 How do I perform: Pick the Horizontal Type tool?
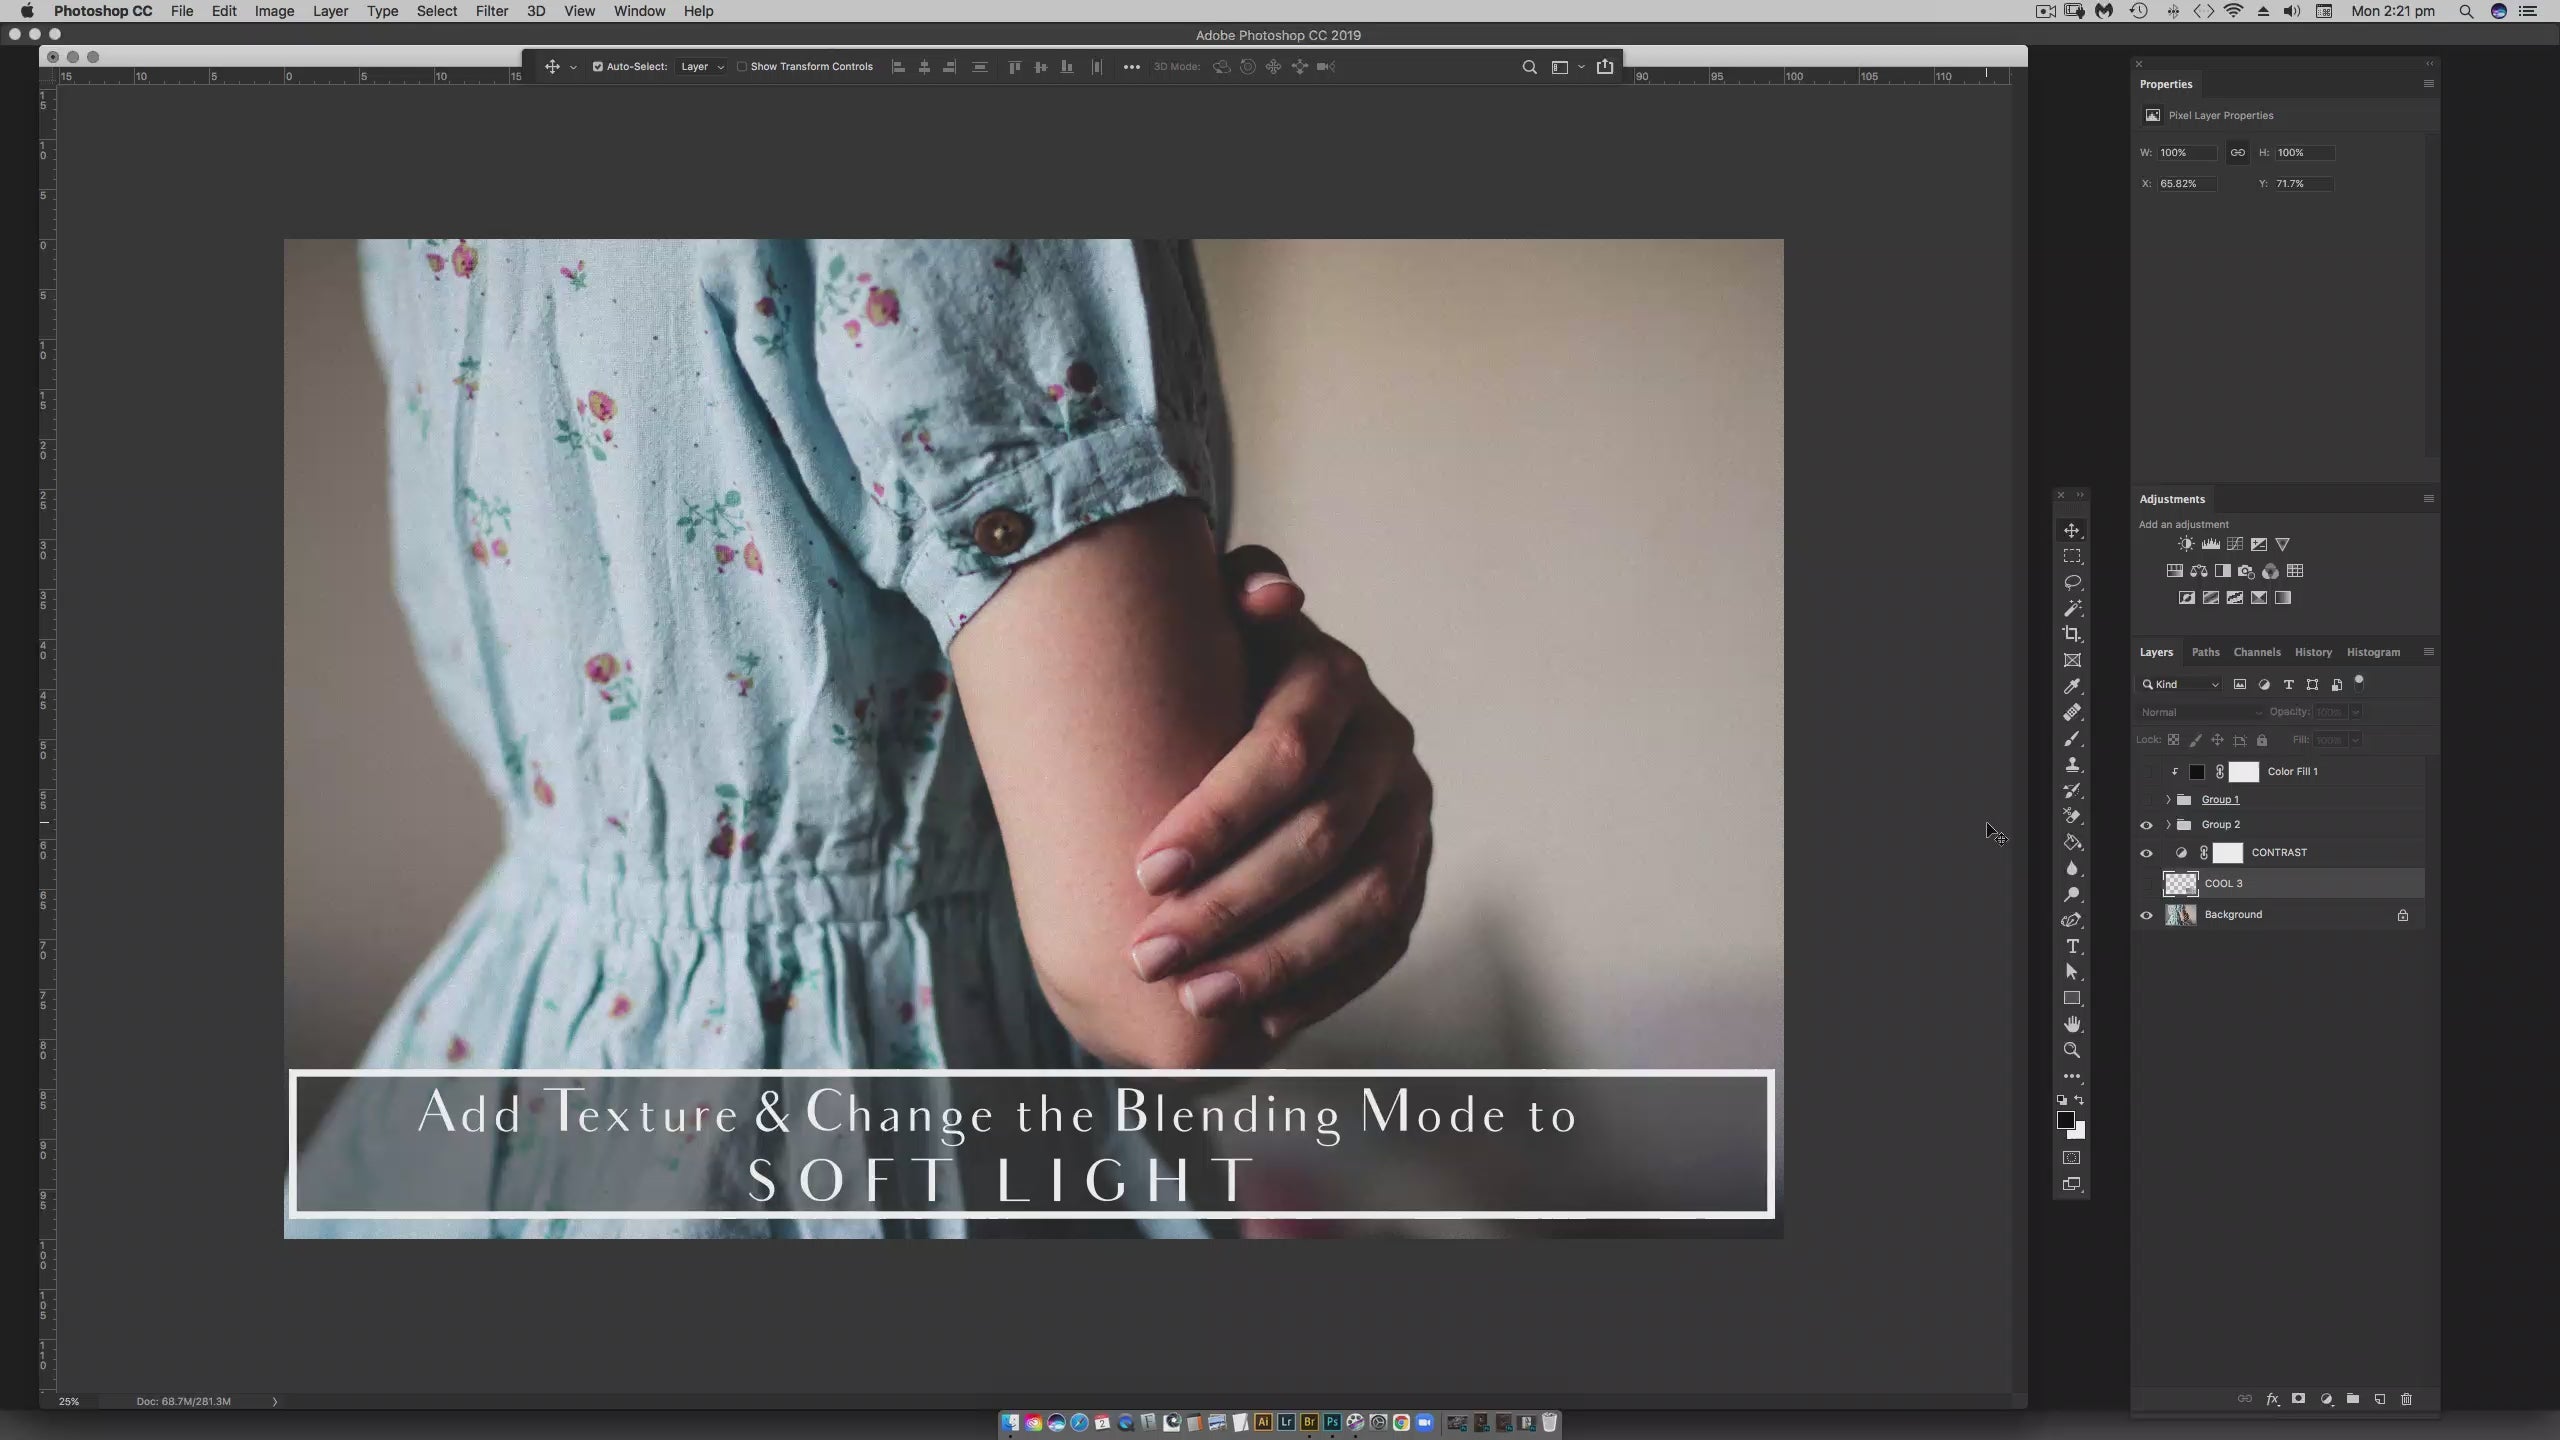click(2072, 946)
